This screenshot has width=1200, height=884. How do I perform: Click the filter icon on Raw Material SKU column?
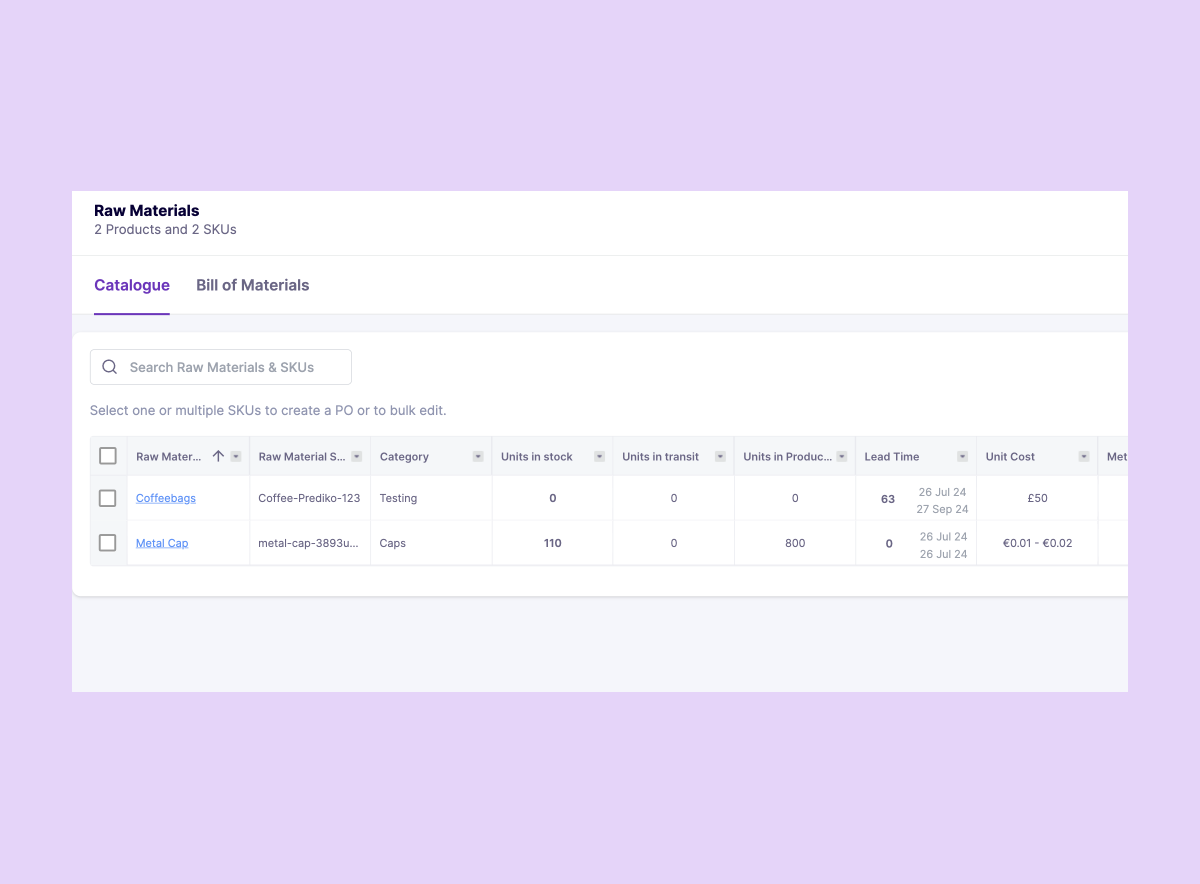click(357, 456)
